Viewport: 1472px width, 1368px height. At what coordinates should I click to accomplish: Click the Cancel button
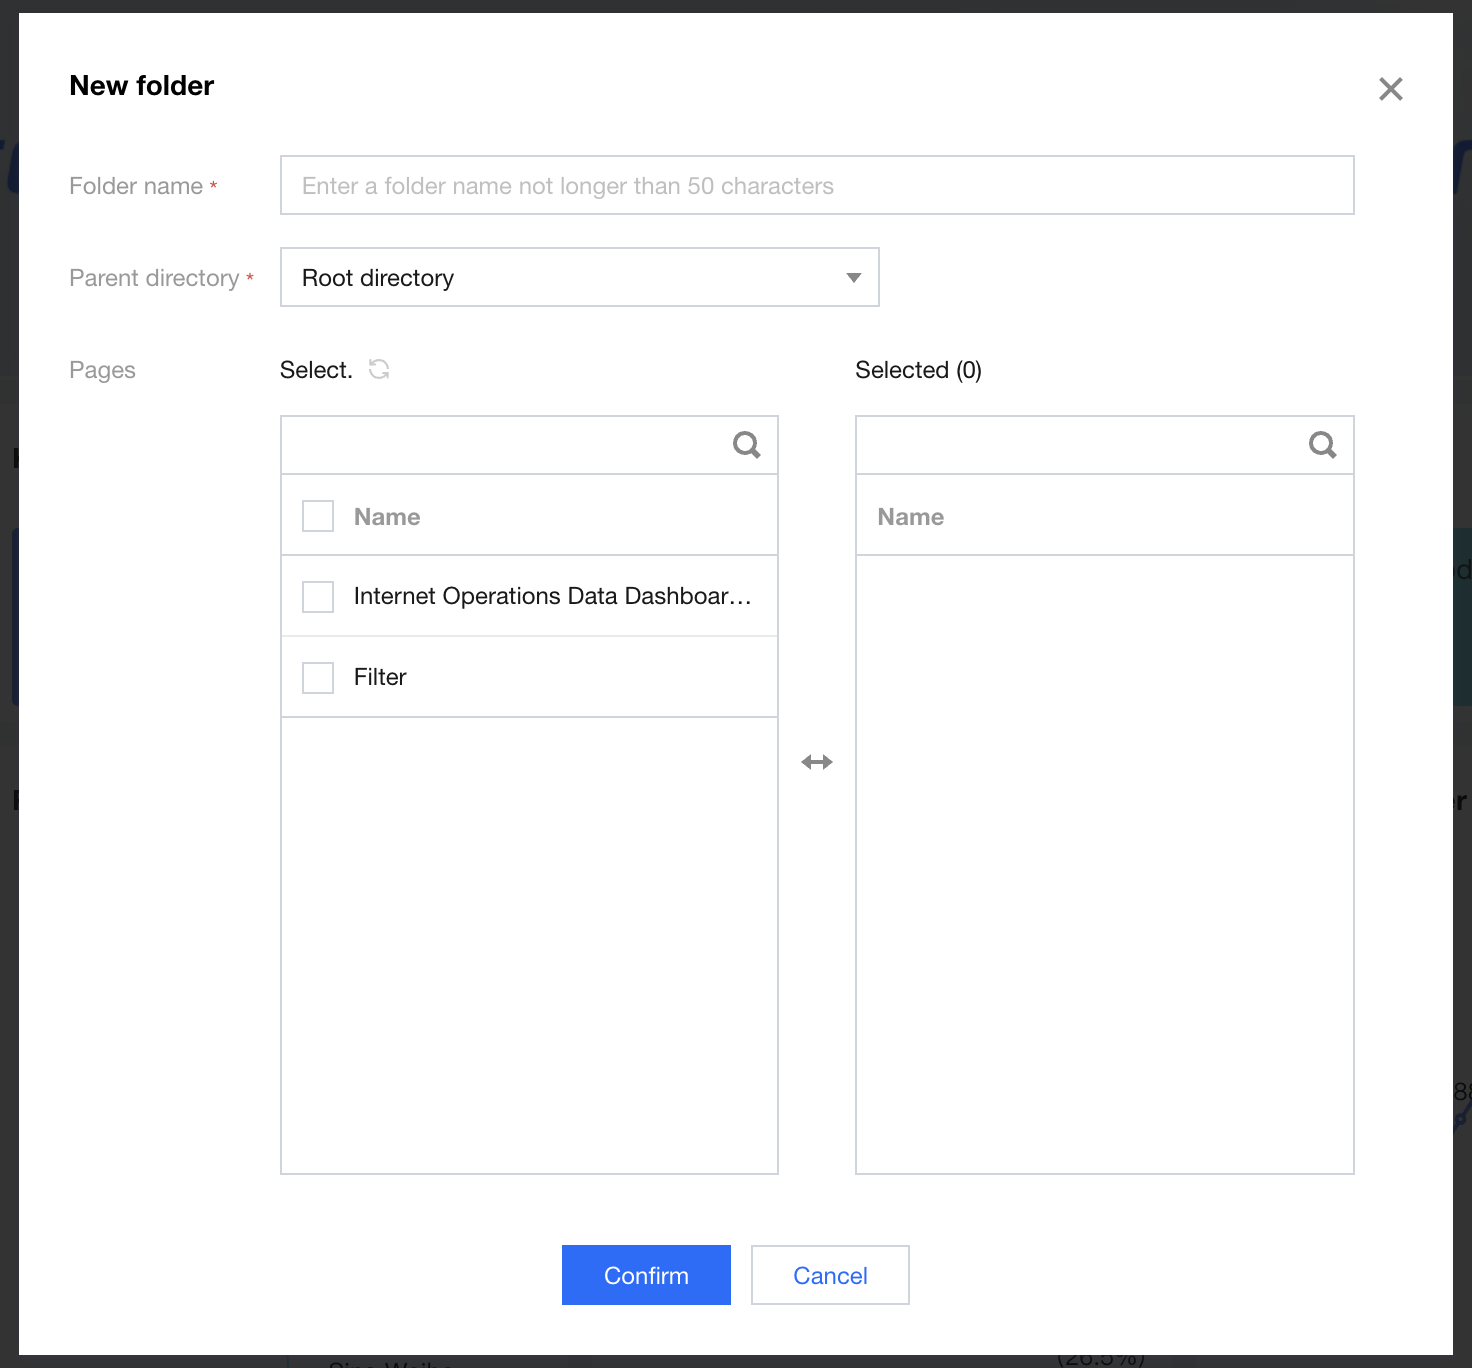(x=830, y=1275)
